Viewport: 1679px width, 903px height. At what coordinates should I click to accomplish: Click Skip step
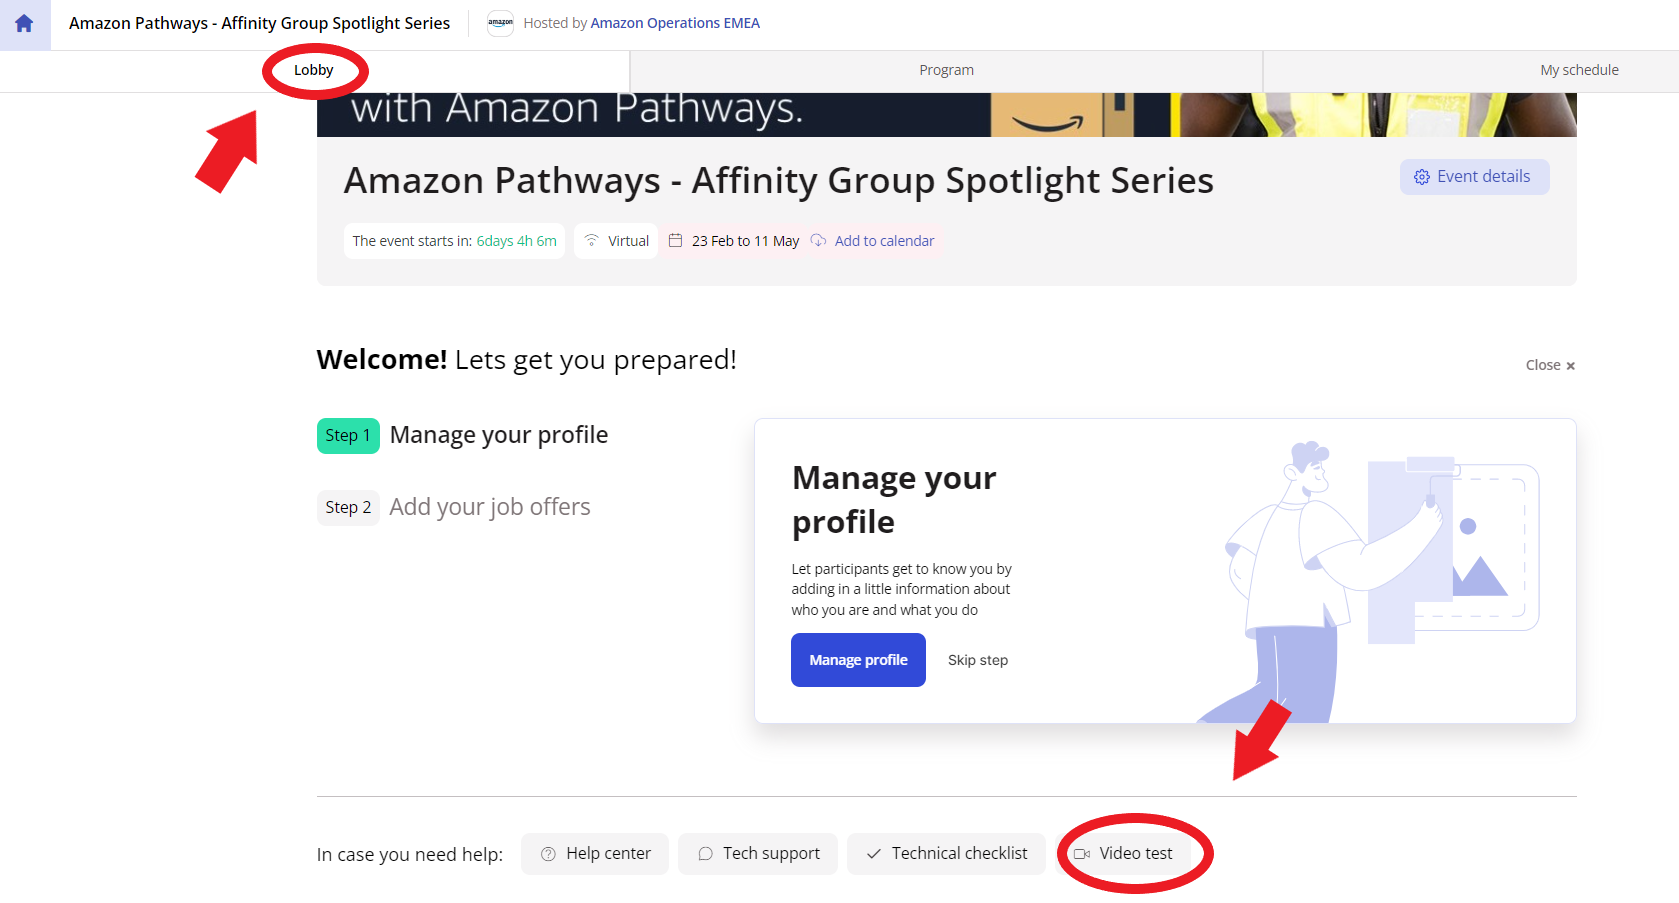point(977,660)
